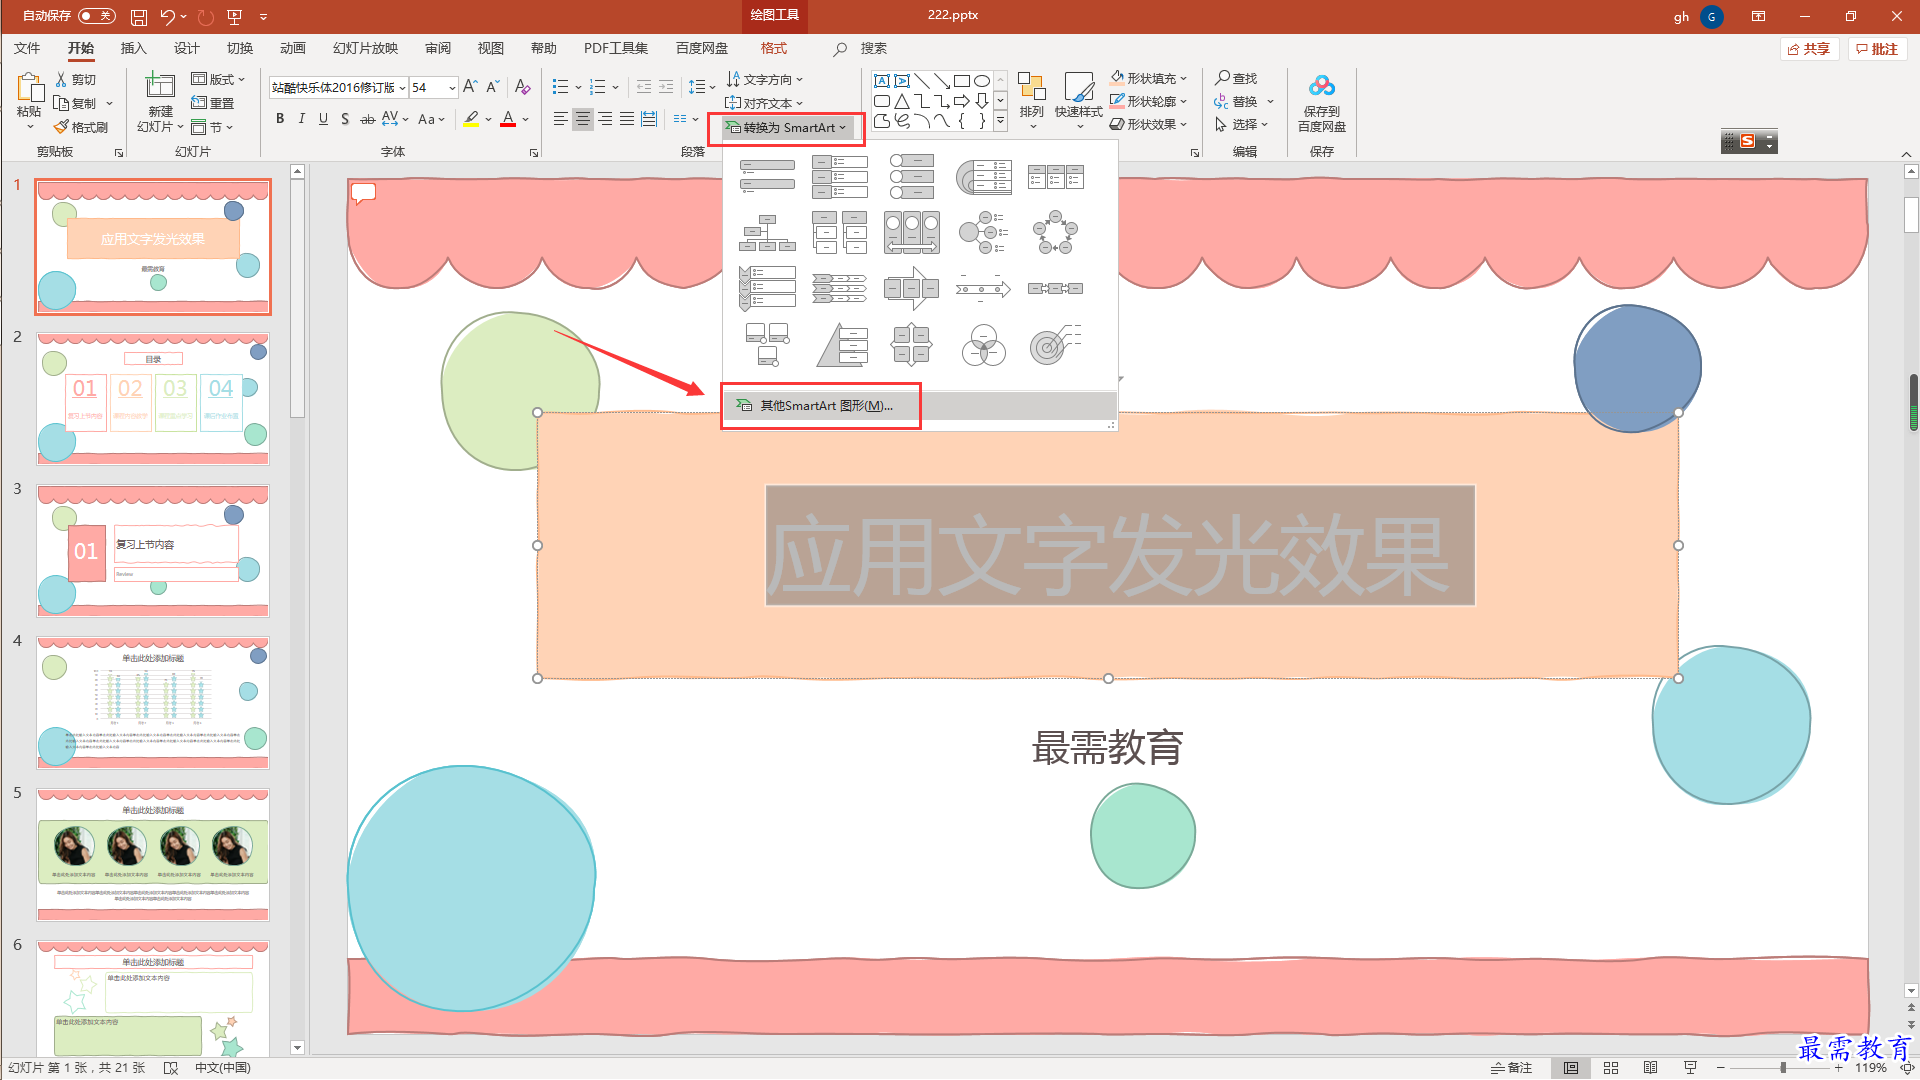Toggle Bold formatting
1920x1080 pixels.
pos(280,119)
